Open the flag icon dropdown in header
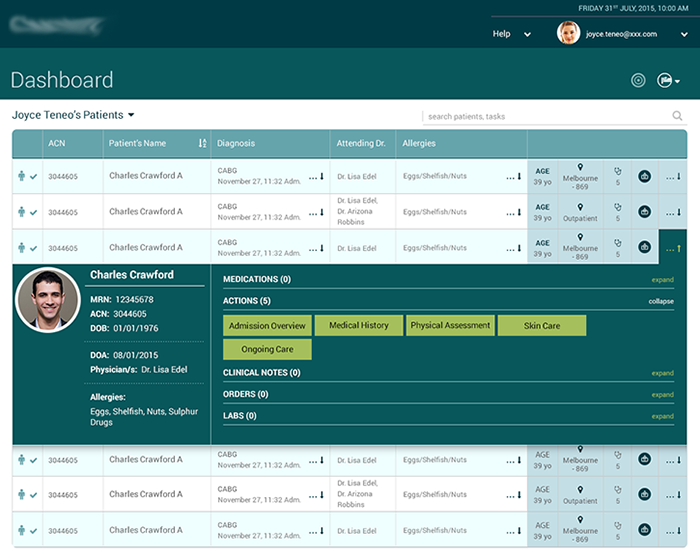Image resolution: width=700 pixels, height=558 pixels. coord(668,81)
